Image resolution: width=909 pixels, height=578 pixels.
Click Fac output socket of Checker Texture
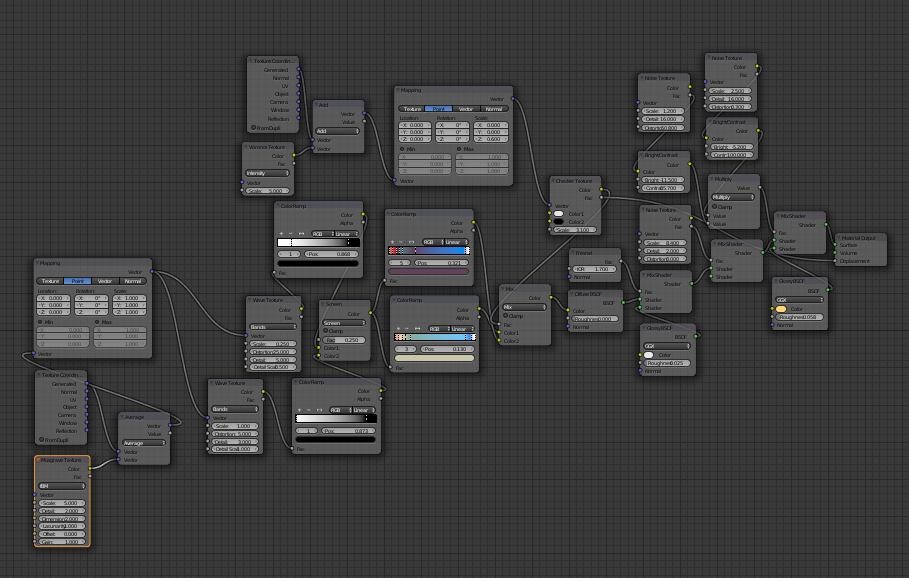601,198
